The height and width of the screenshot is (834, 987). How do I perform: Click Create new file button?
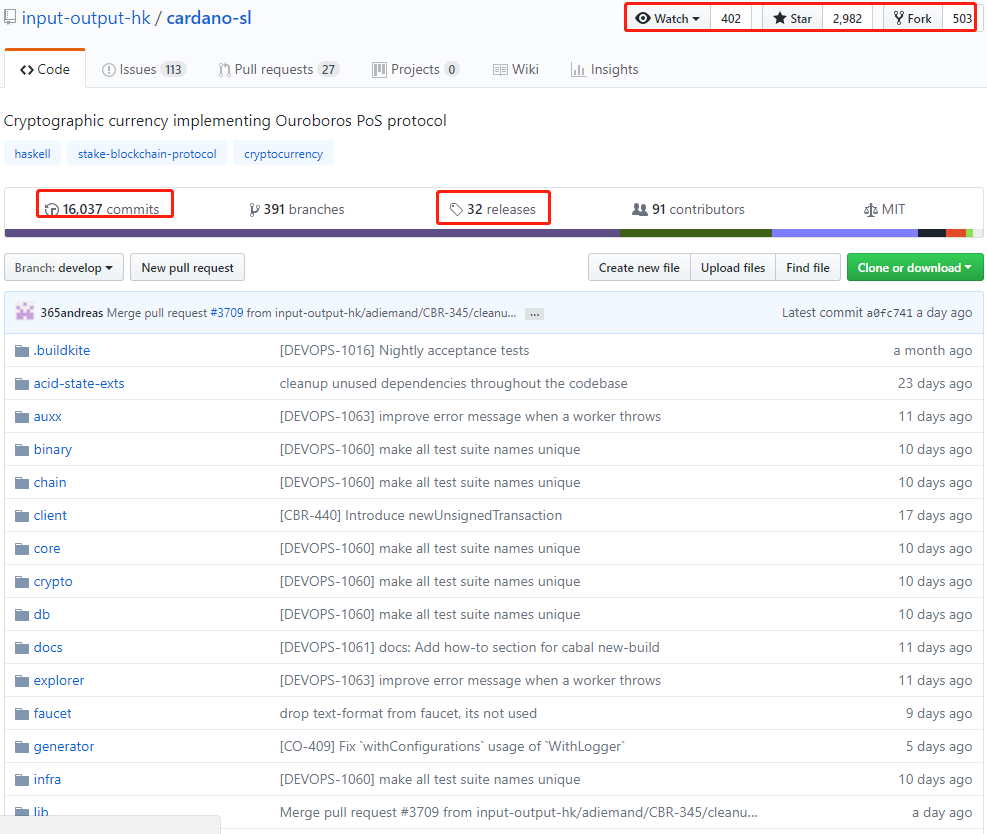pos(640,268)
